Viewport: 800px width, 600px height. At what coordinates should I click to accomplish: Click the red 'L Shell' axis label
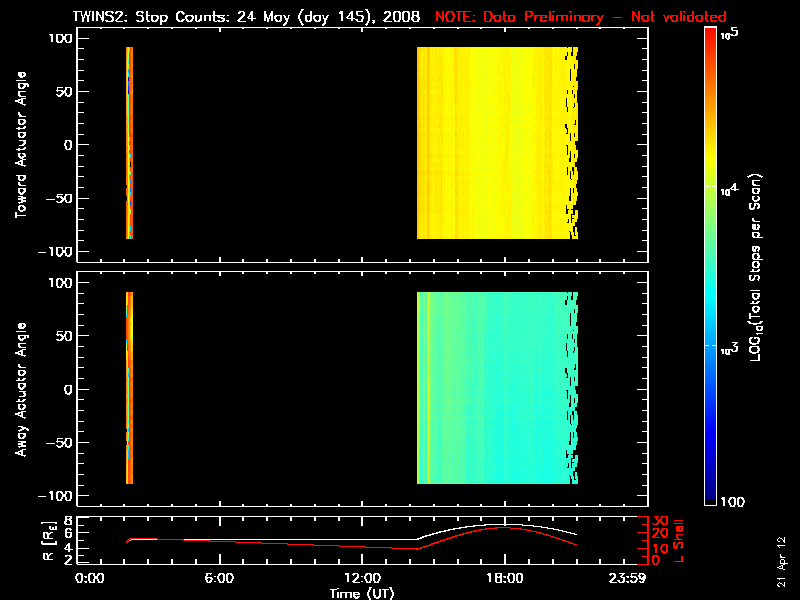coord(679,541)
